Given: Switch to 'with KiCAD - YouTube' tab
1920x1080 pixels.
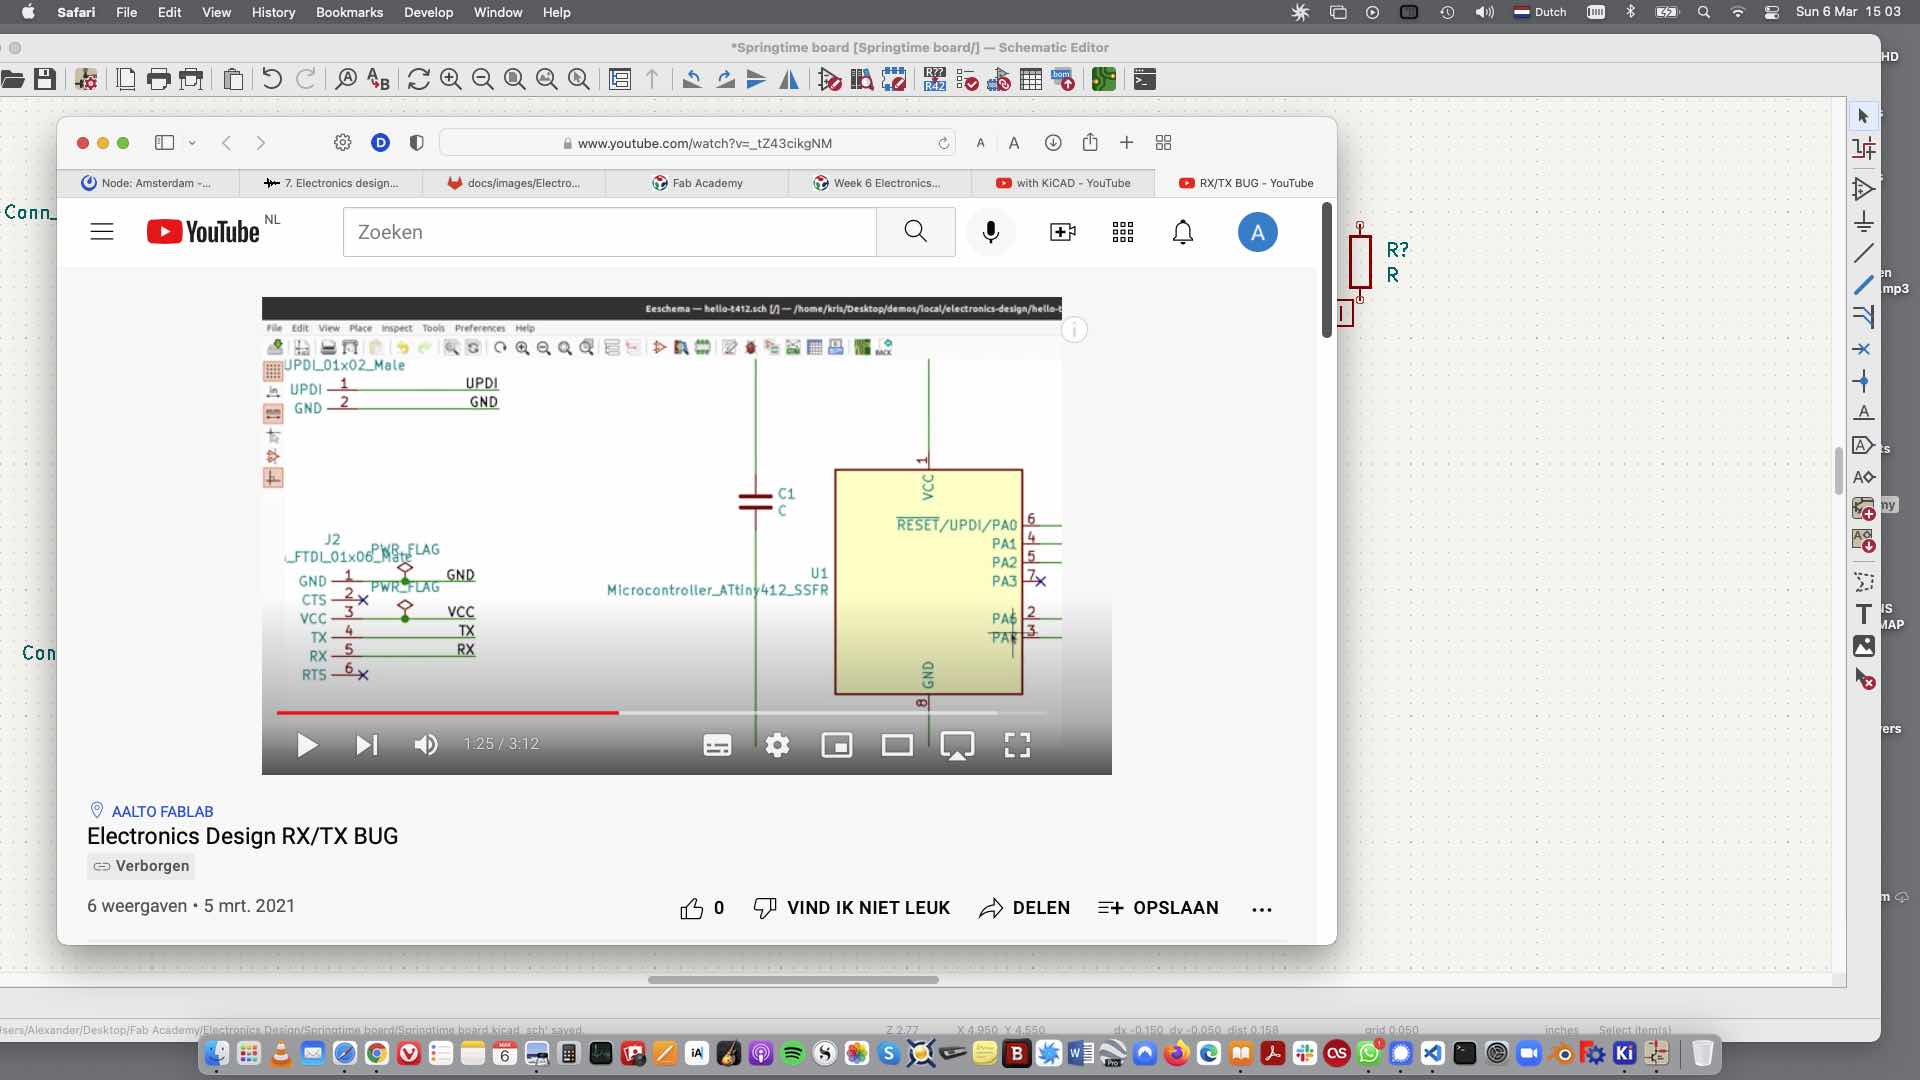Looking at the screenshot, I should coord(1063,183).
